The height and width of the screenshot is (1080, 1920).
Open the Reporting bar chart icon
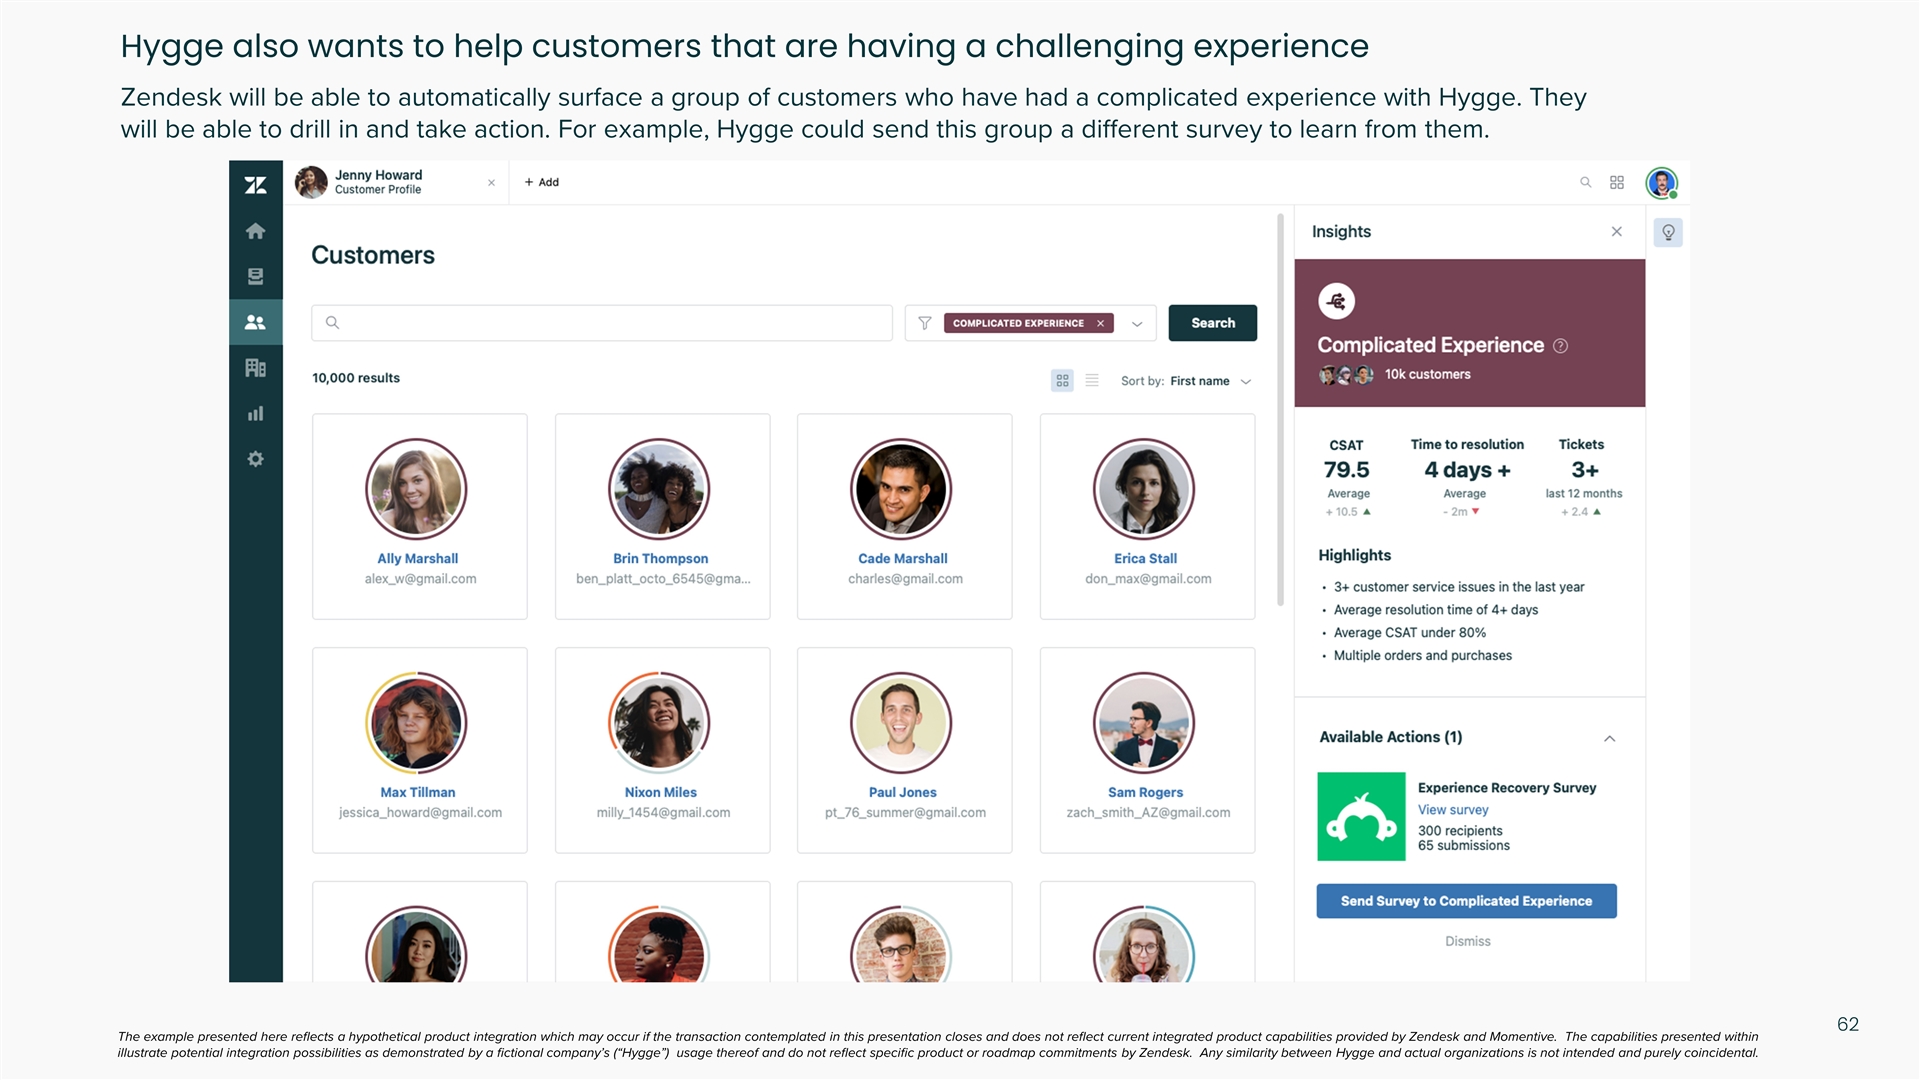(255, 414)
